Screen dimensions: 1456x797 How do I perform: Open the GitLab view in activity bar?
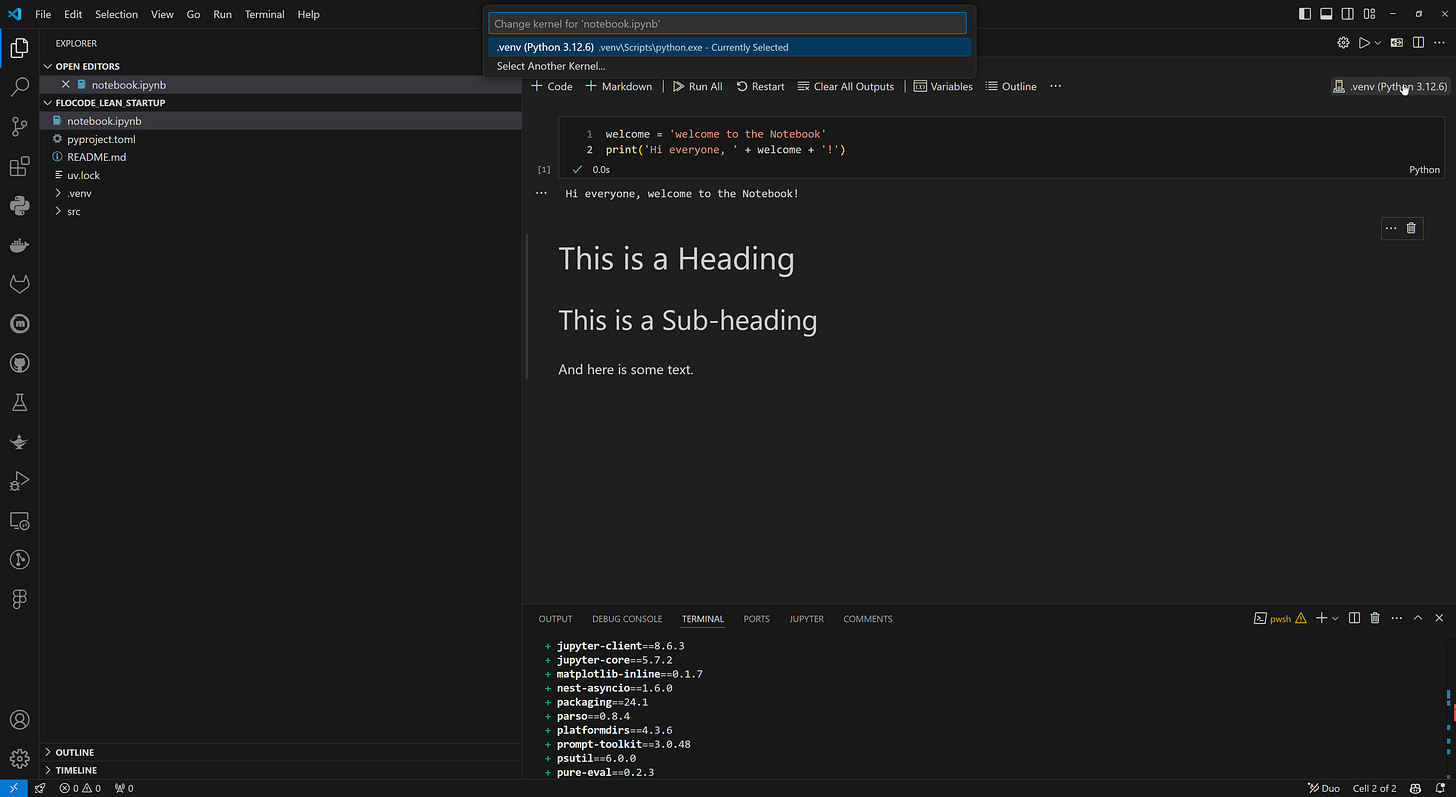pos(19,285)
